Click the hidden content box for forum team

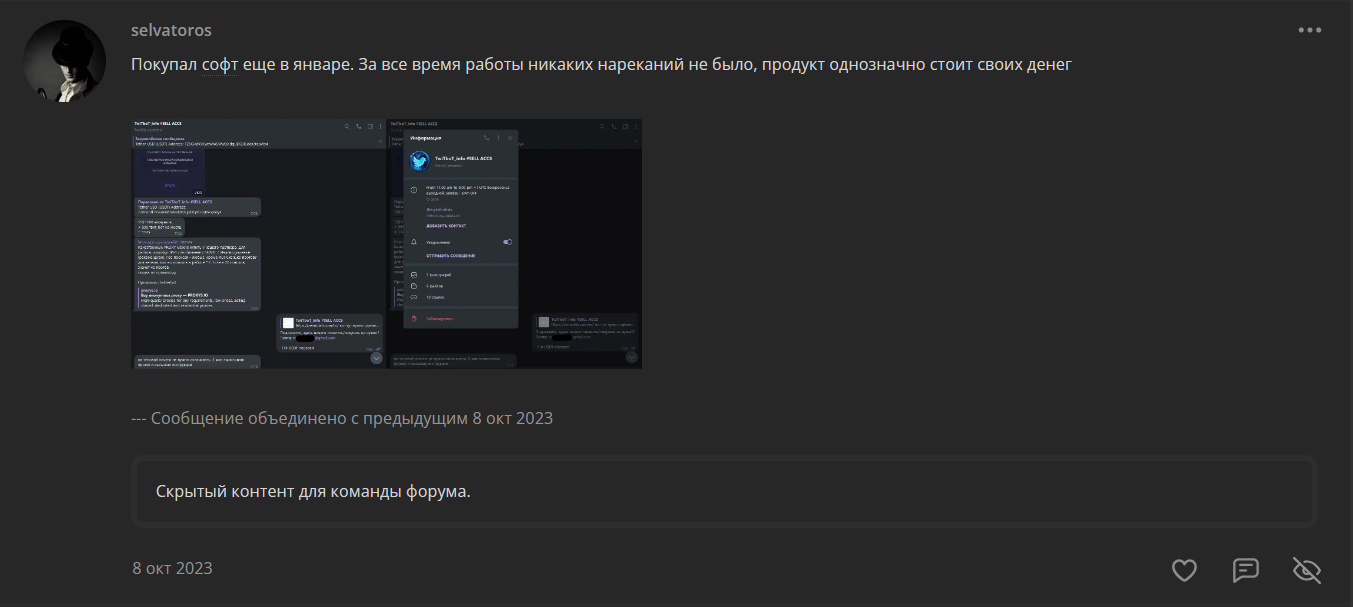pos(724,491)
